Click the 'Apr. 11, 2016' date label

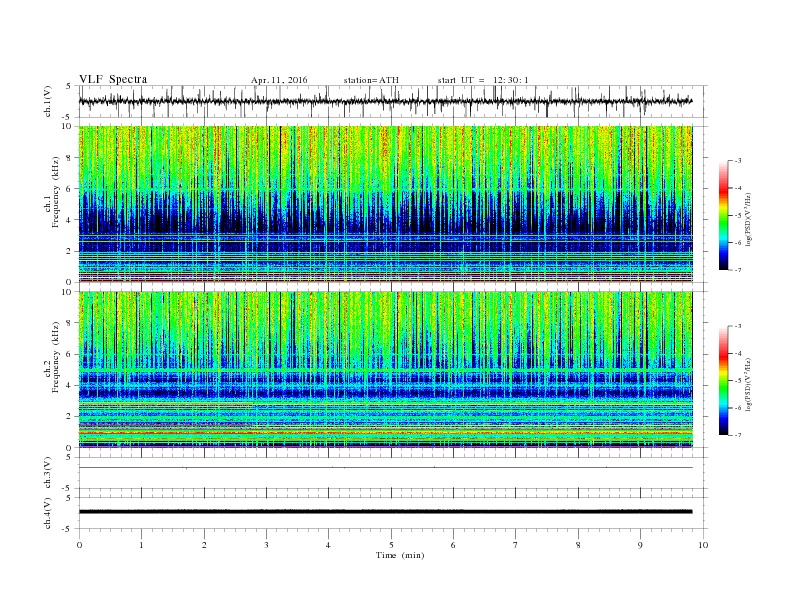click(x=279, y=80)
